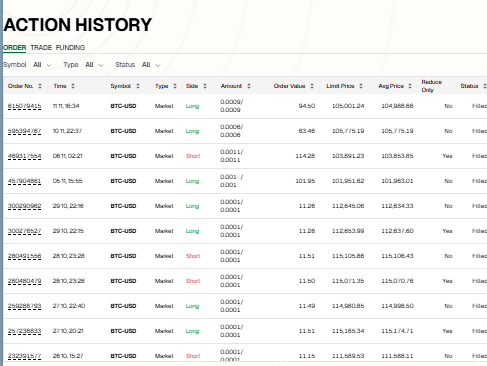This screenshot has height=366, width=487.
Task: Select avg price 112,637.60
Action: [x=397, y=231]
